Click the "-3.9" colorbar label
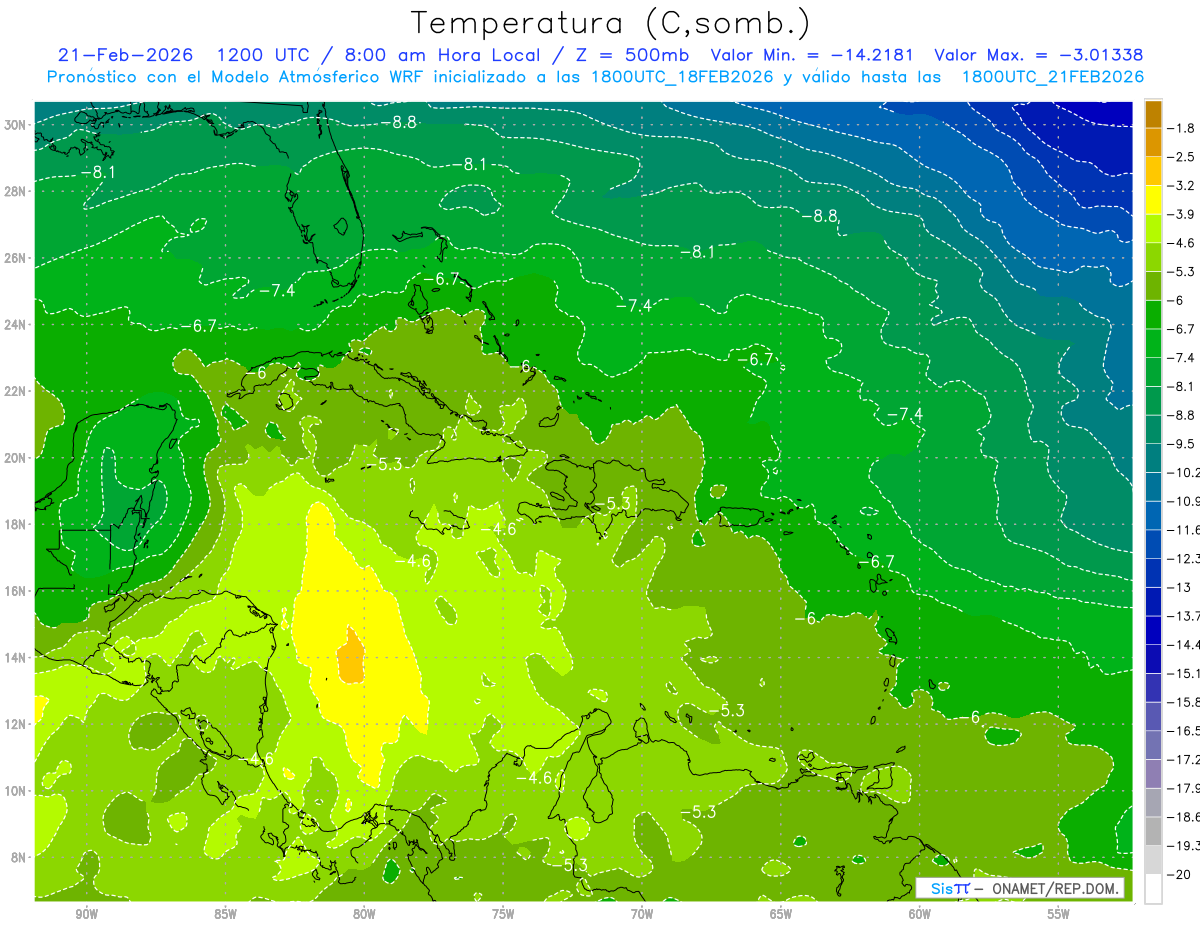The image size is (1200, 927). click(1181, 214)
